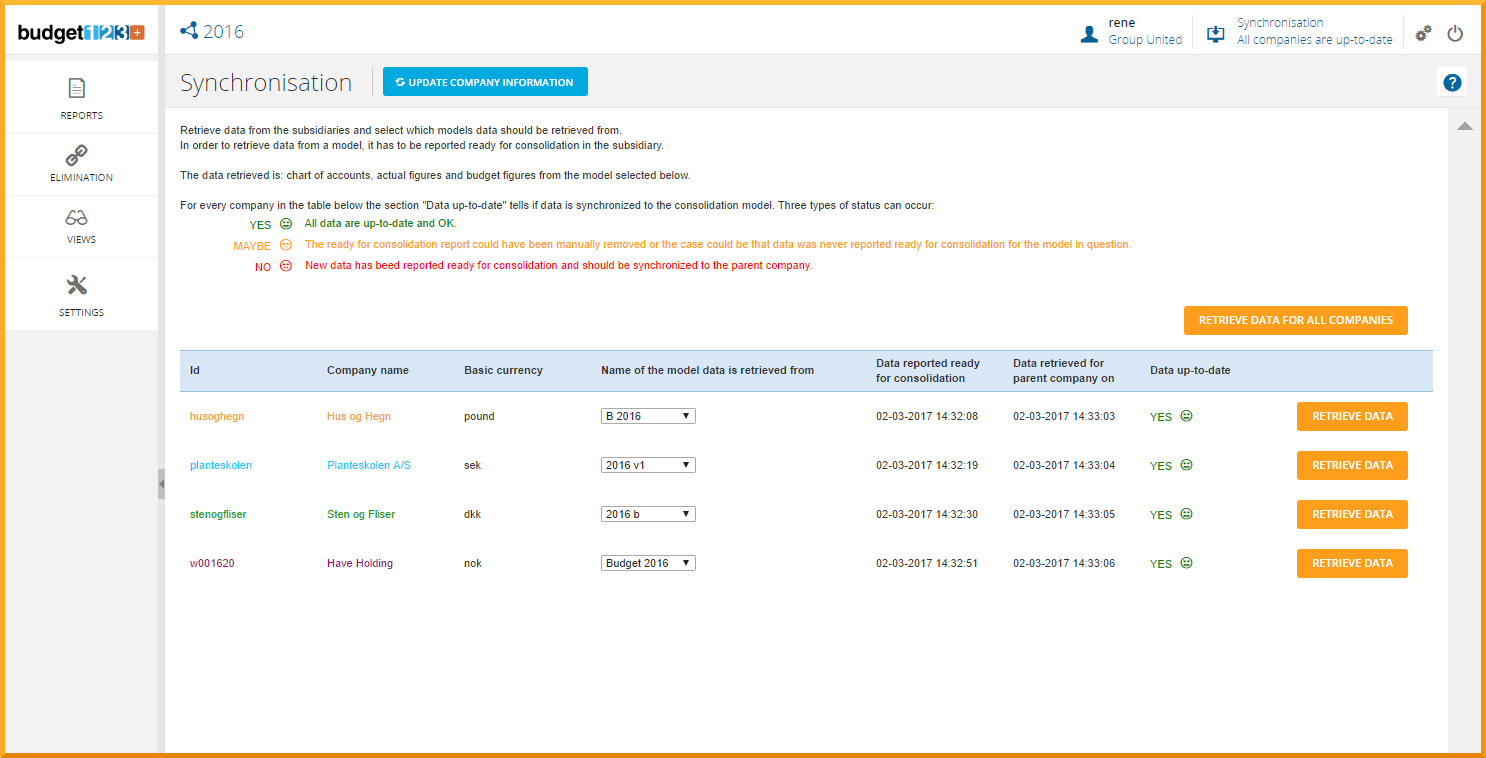Click the blue help question mark icon
The height and width of the screenshot is (758, 1486).
coord(1452,83)
